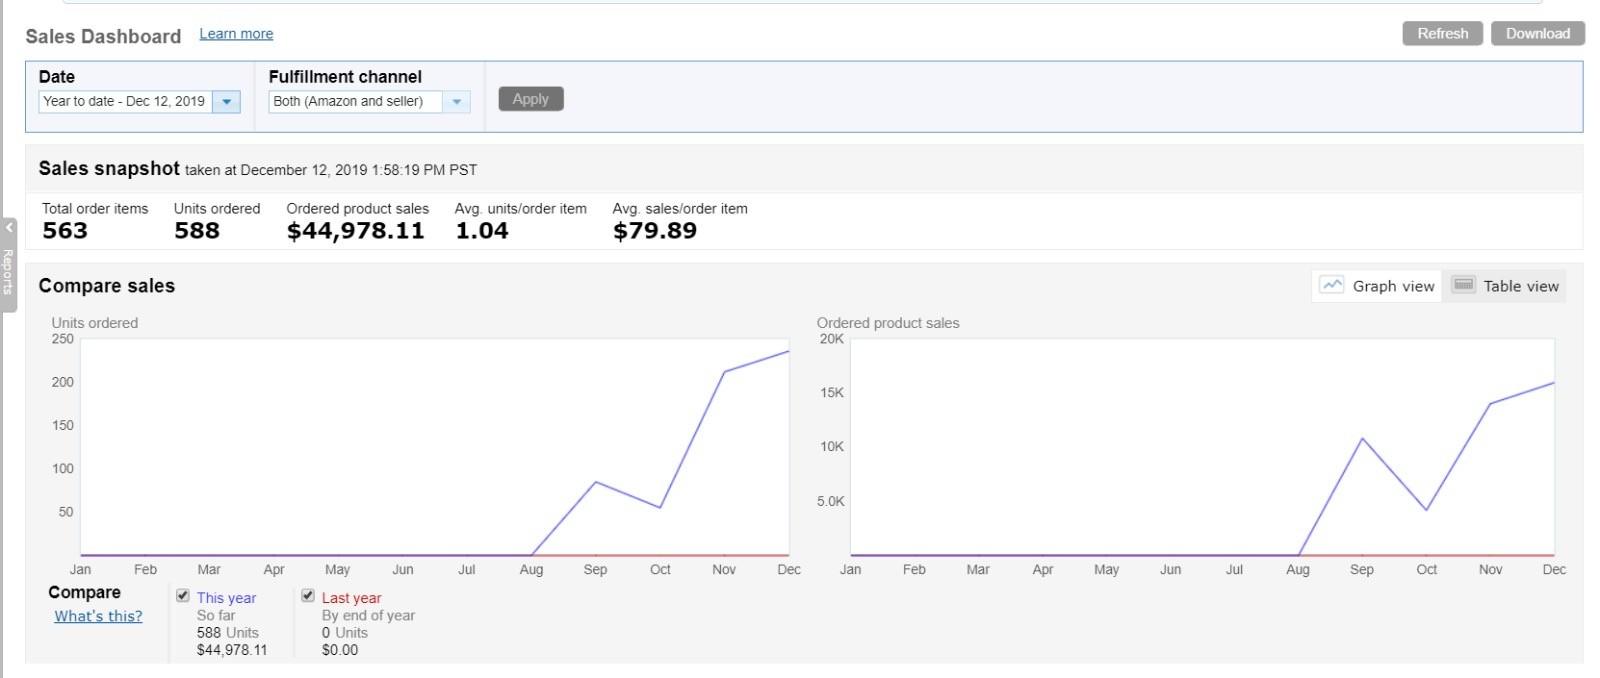Click the Download button
Screen dimensions: 1600x678
(1537, 34)
